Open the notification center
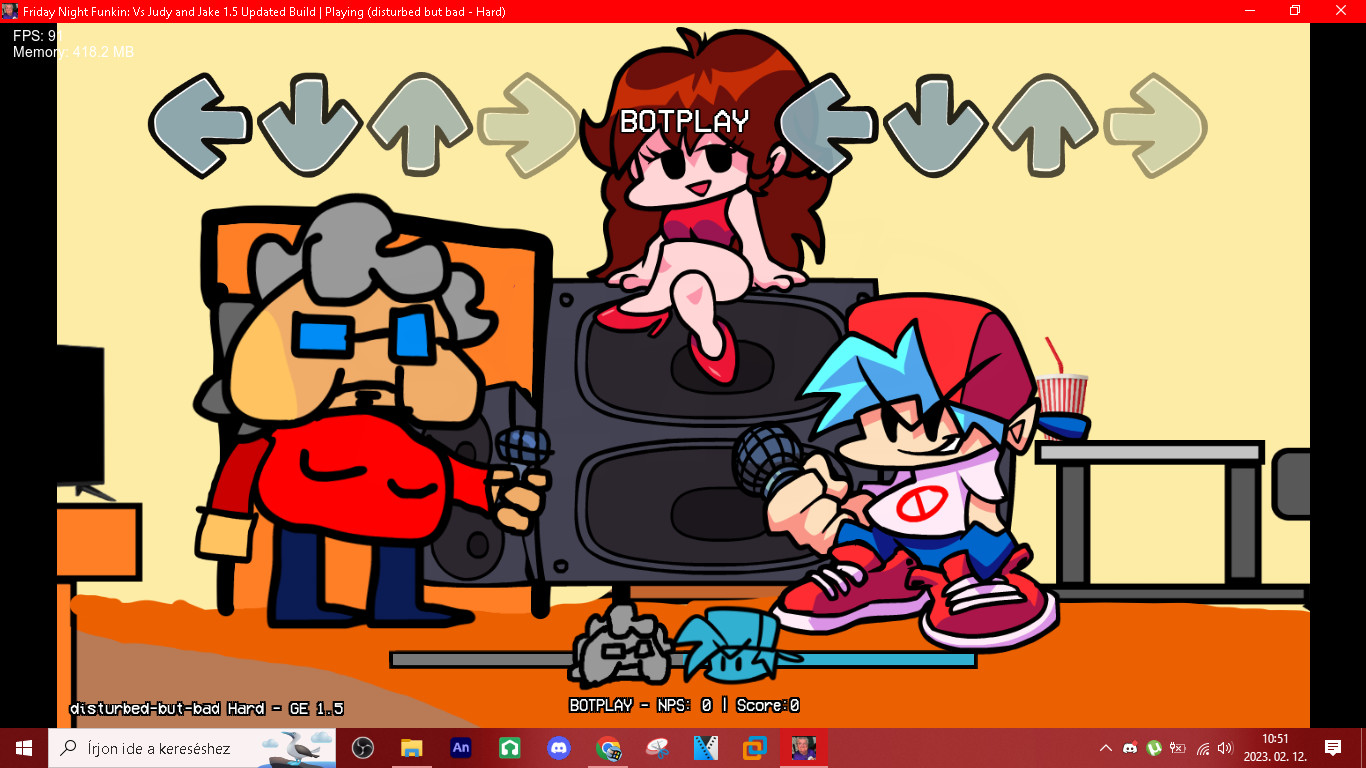 pos(1332,748)
